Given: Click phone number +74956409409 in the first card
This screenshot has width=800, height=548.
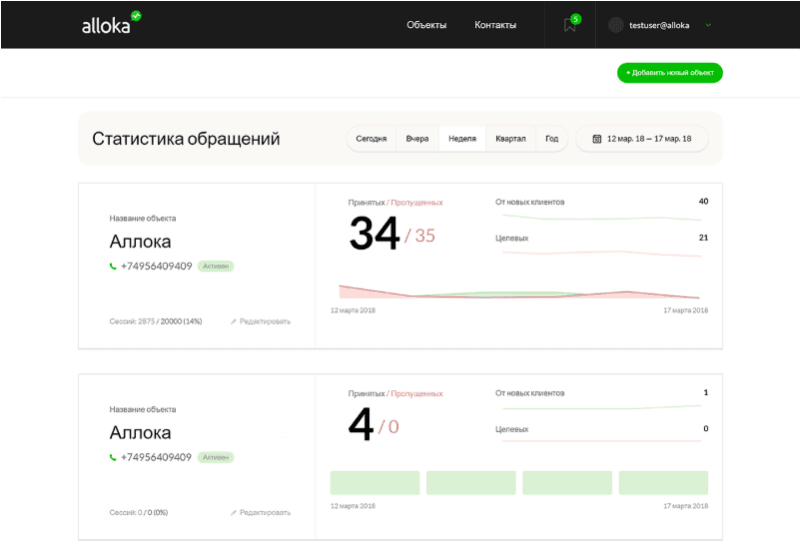Looking at the screenshot, I should coord(156,266).
